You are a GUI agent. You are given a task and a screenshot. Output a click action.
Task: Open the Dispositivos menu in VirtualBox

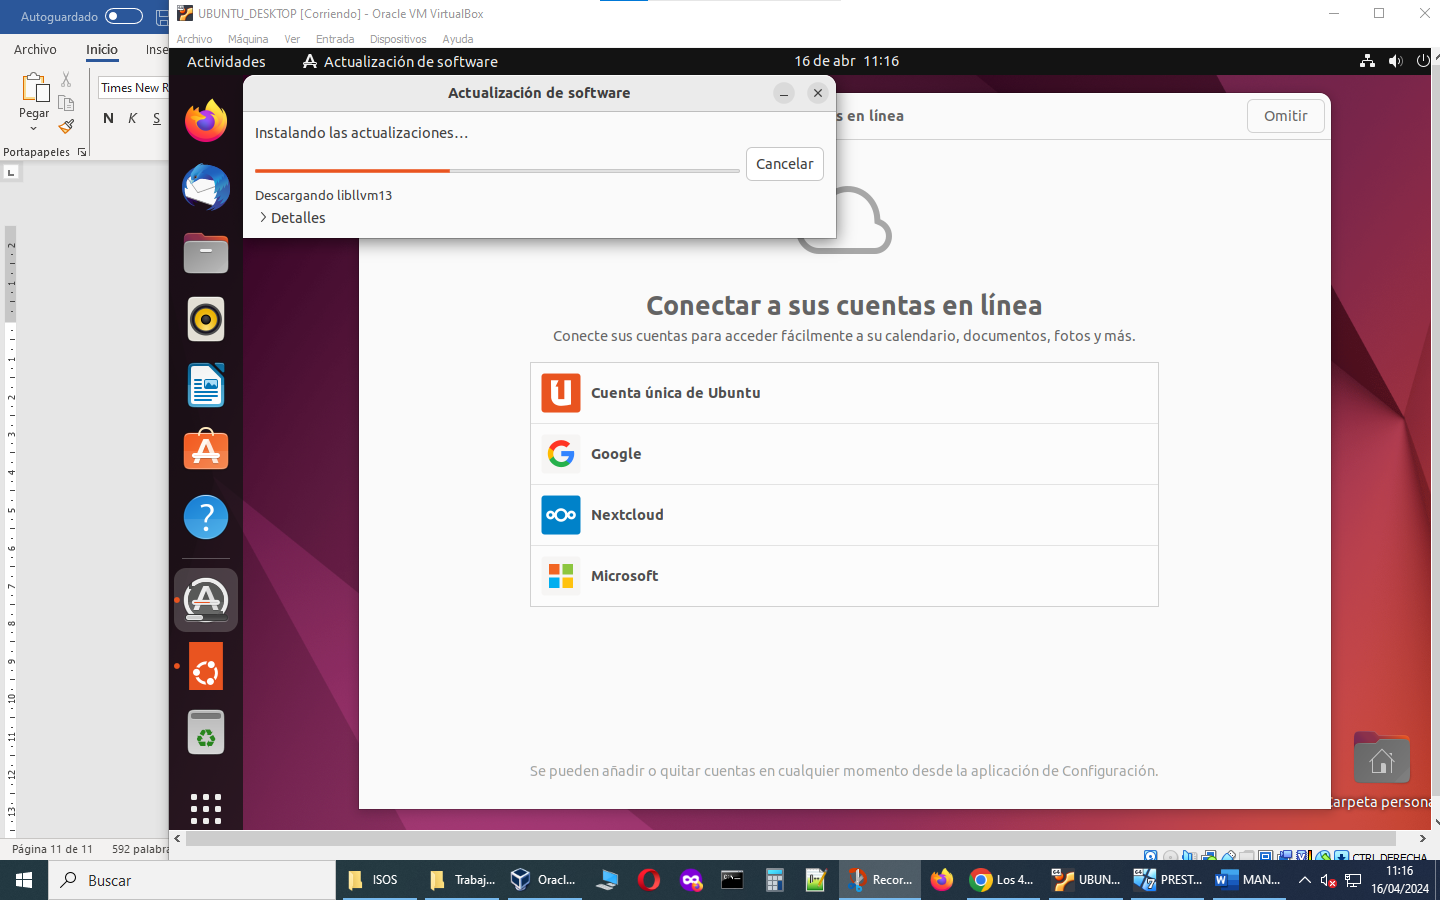pos(397,39)
